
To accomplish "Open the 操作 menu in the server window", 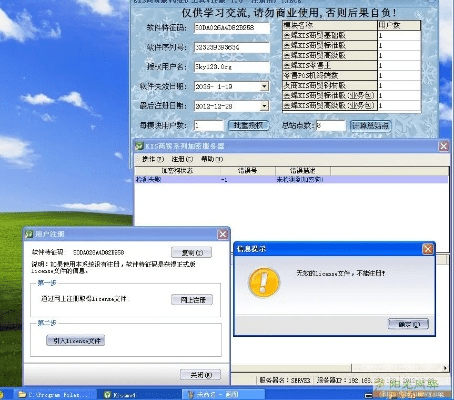I will [x=153, y=159].
